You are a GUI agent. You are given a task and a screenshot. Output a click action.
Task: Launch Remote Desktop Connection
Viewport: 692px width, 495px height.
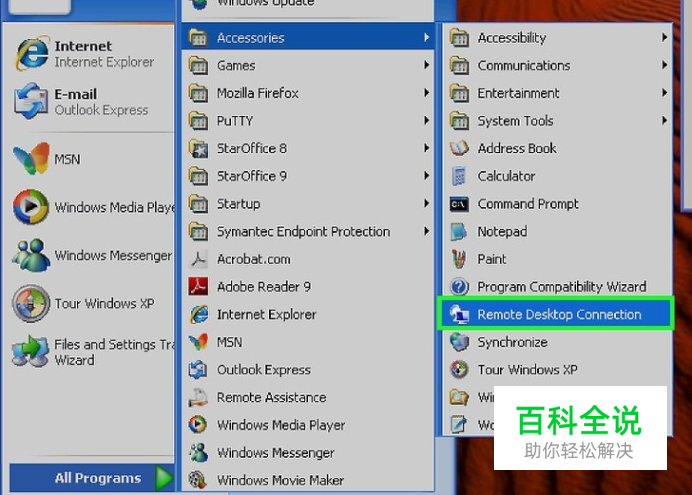point(557,314)
